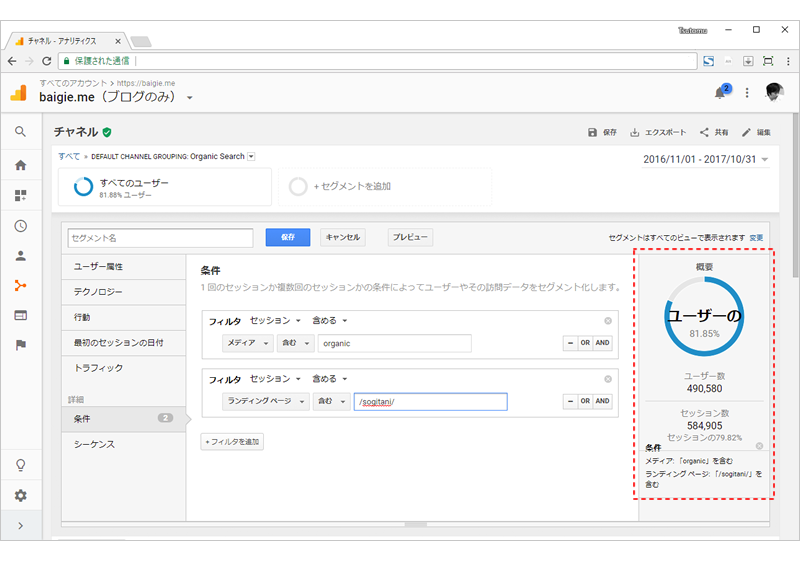Open Conversions flag icon in sidebar
Screen dimensions: 800x561
[x=20, y=345]
